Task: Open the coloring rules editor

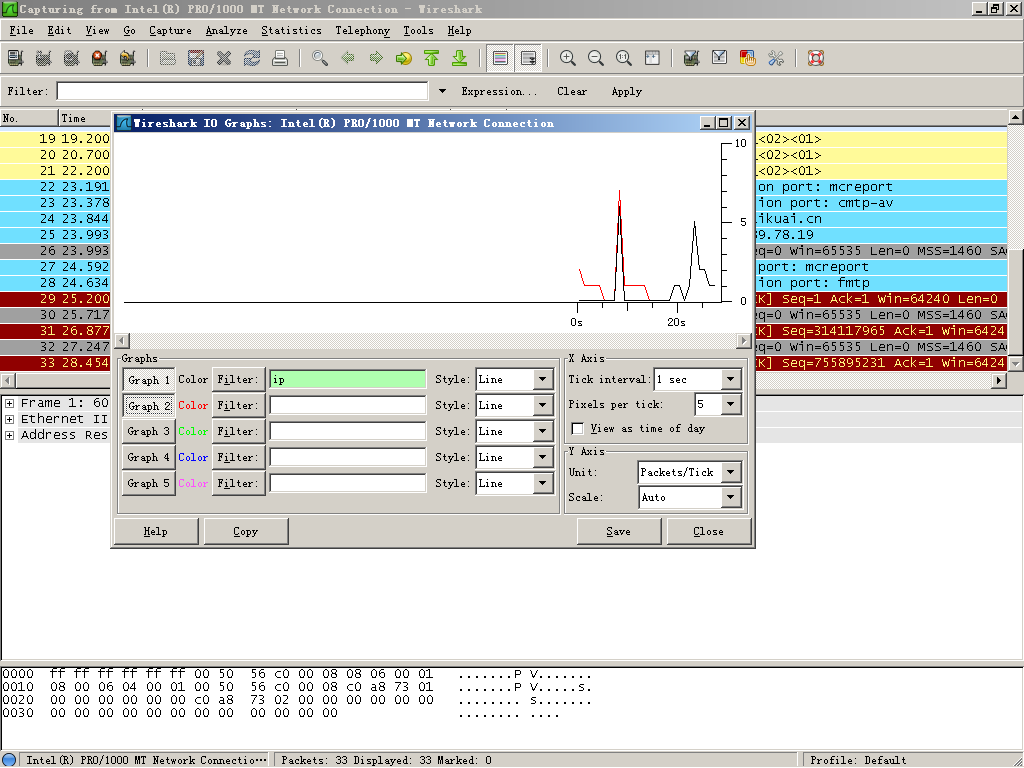Action: pyautogui.click(x=748, y=58)
